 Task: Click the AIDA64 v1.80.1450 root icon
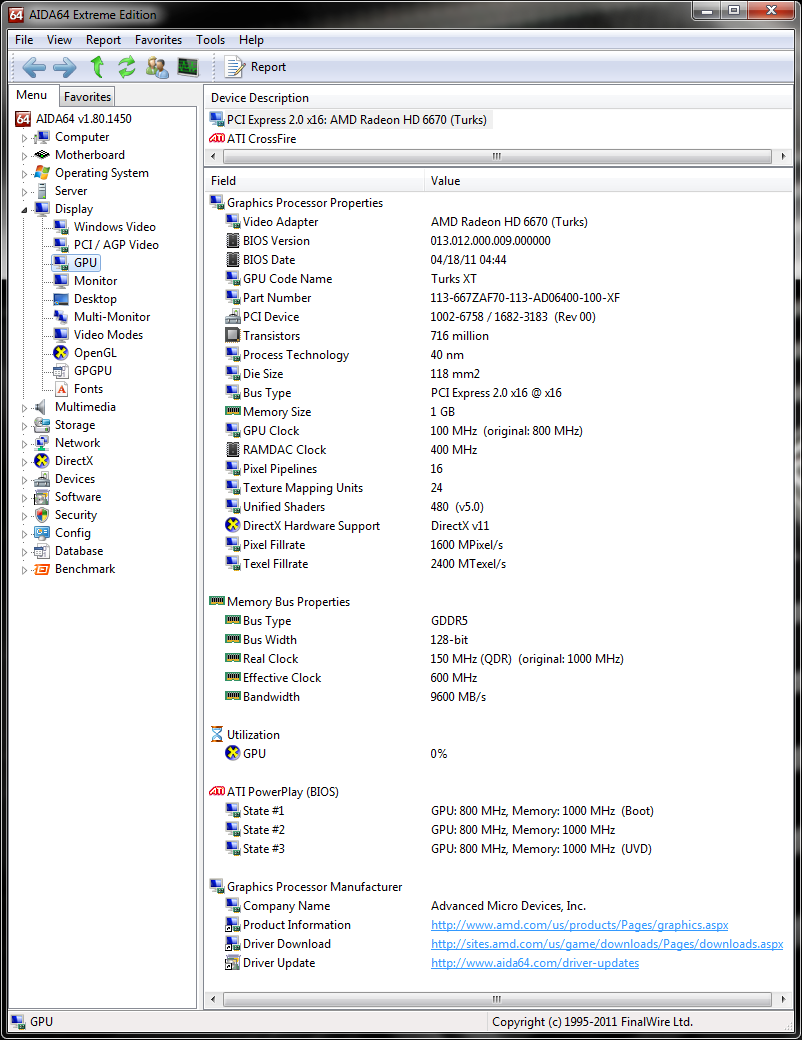click(x=23, y=119)
